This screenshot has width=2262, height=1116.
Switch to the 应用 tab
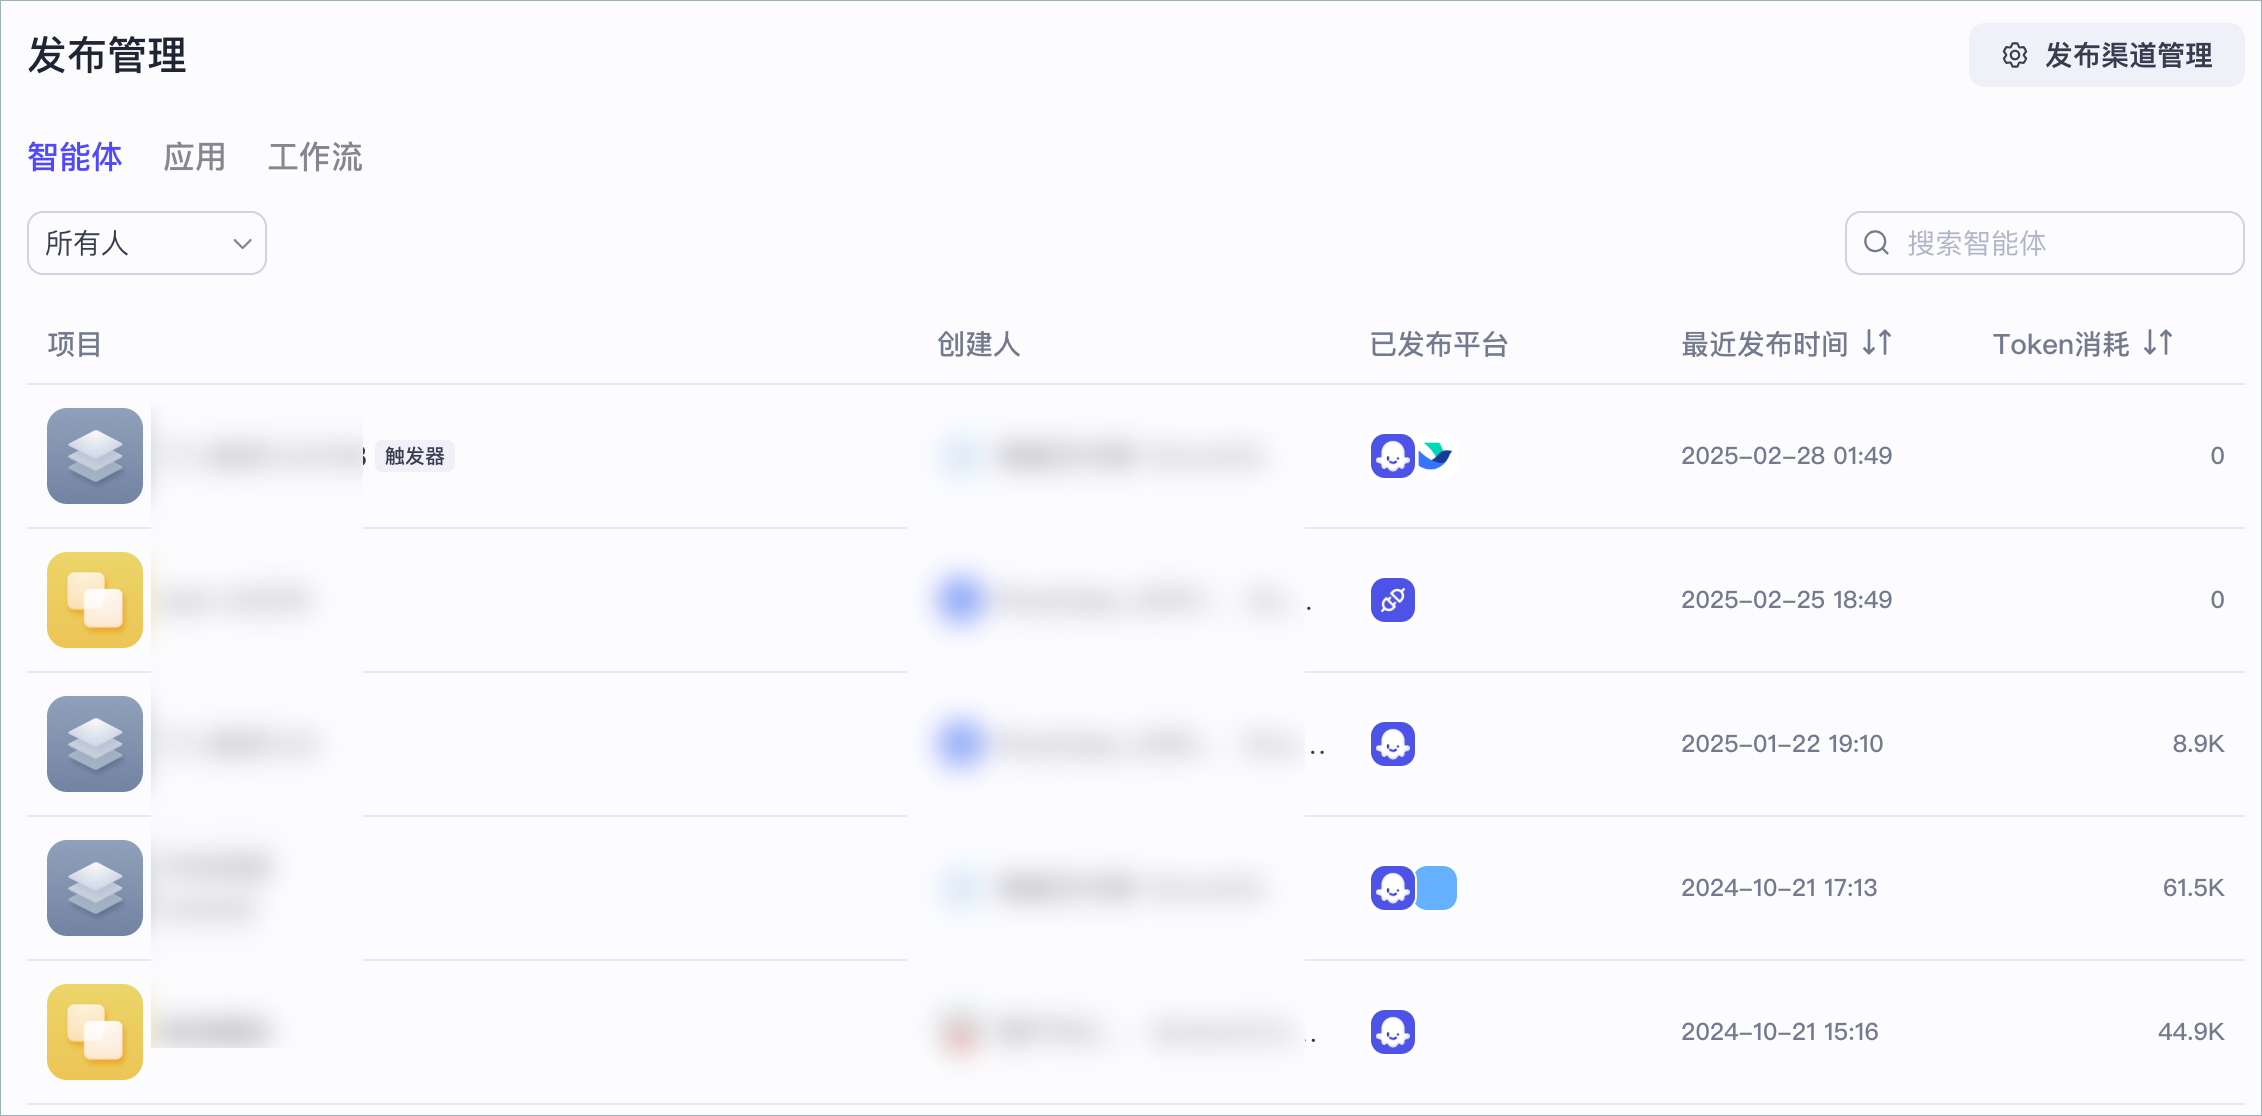coord(195,157)
